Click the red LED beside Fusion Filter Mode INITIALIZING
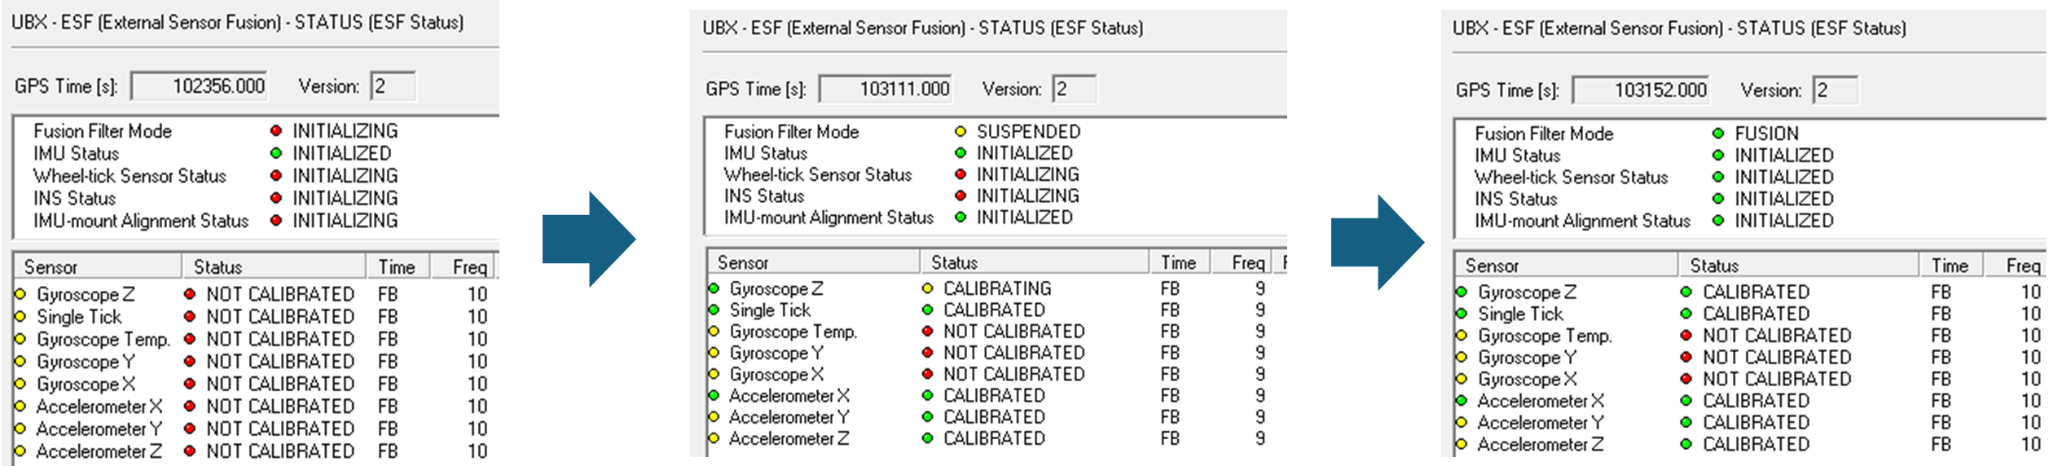The height and width of the screenshot is (466, 2048). coord(276,131)
